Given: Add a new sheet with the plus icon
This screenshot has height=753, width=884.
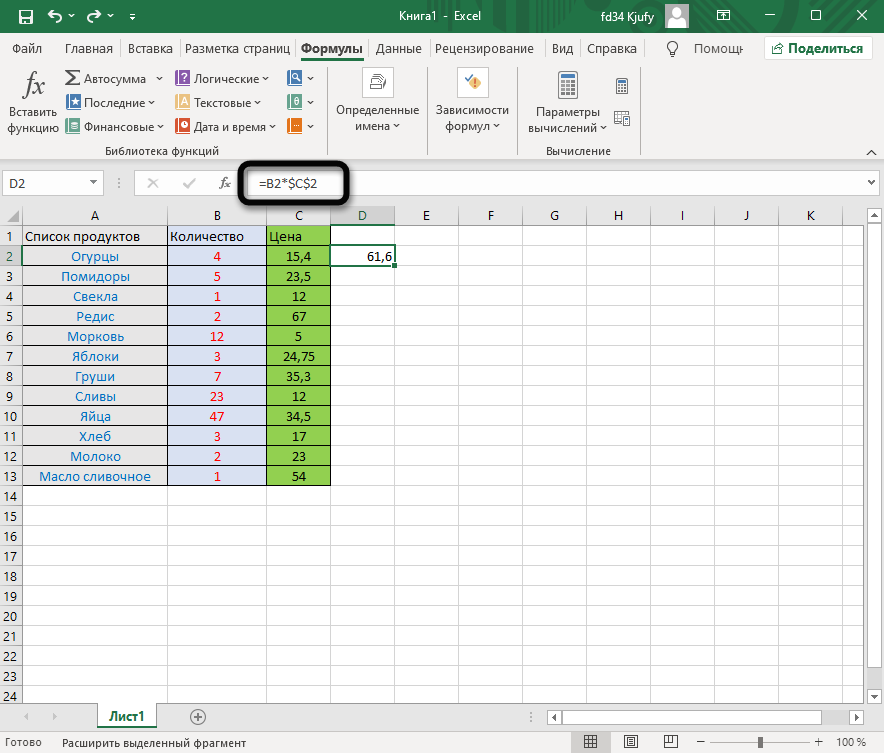Looking at the screenshot, I should click(x=198, y=716).
